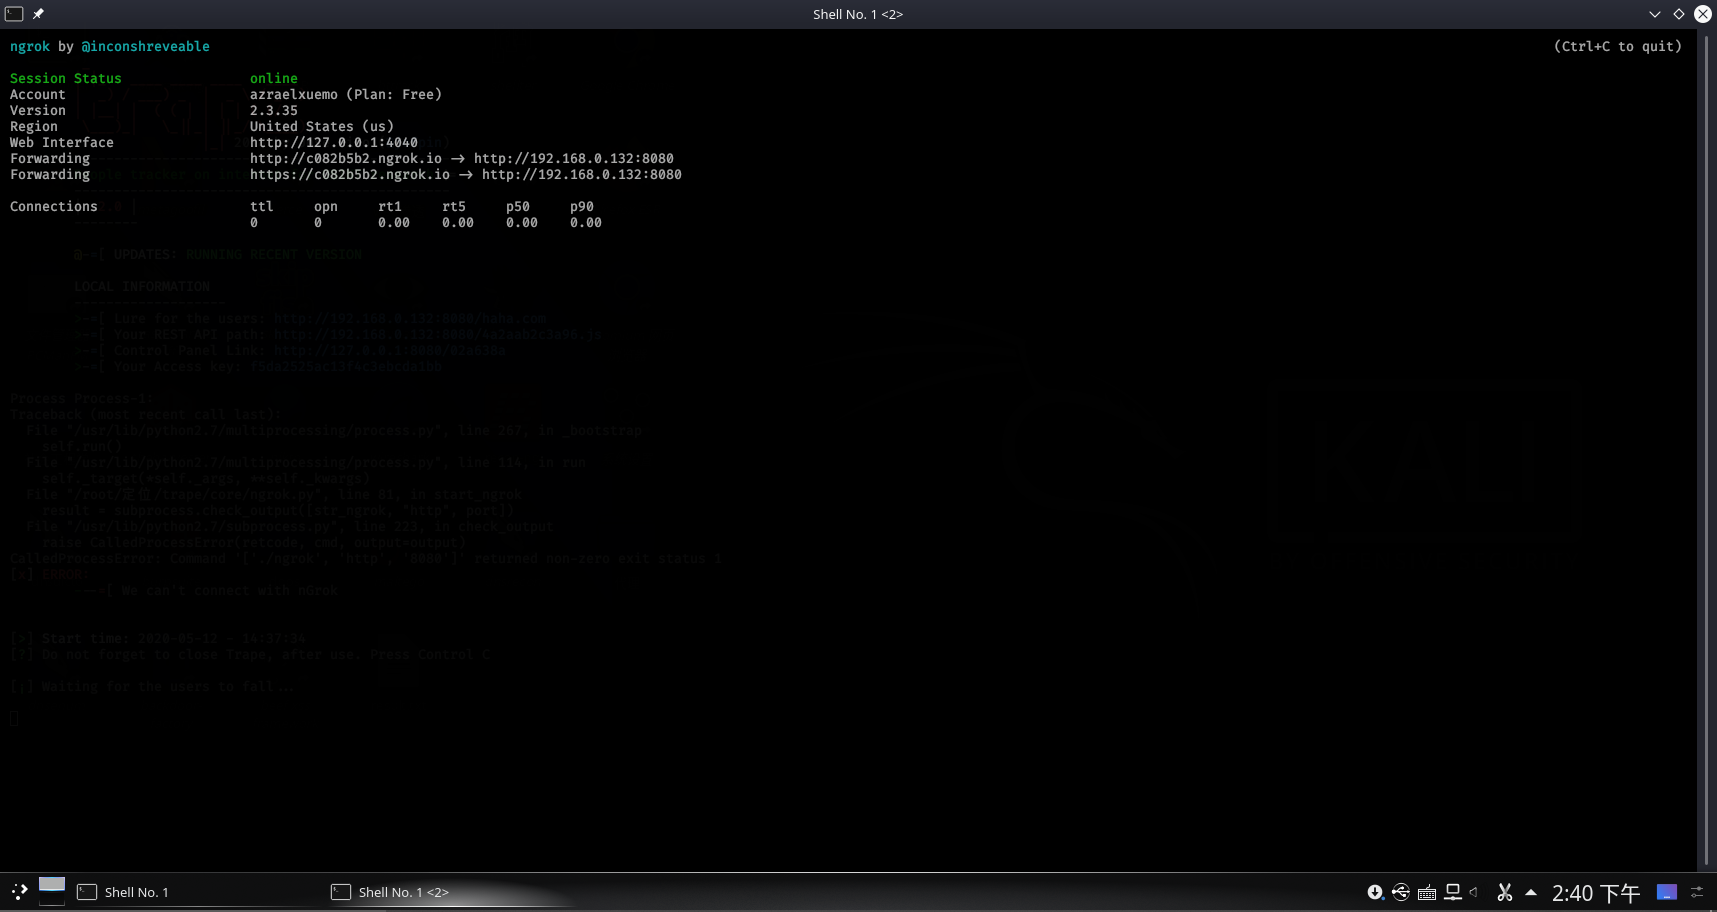Click the rt1 column header
Image resolution: width=1717 pixels, height=912 pixels.
coord(390,207)
